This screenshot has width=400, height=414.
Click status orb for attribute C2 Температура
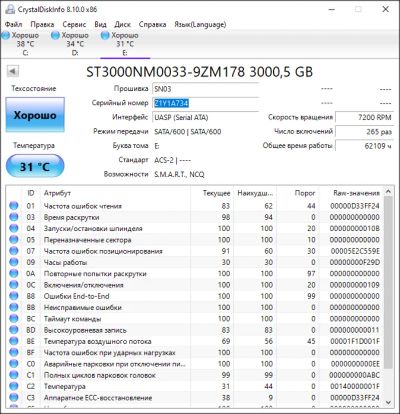[x=14, y=386]
